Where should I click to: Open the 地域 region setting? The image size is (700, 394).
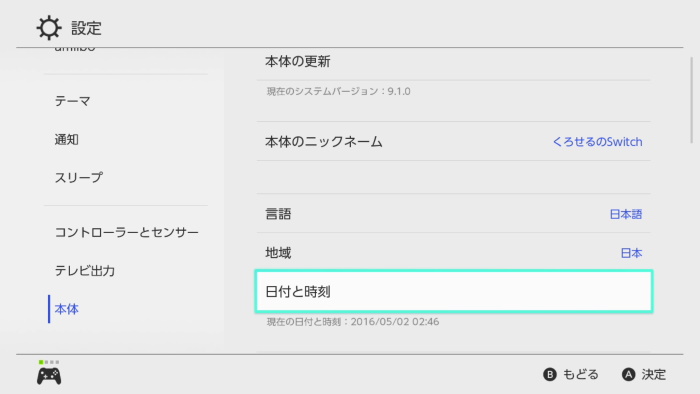(454, 252)
